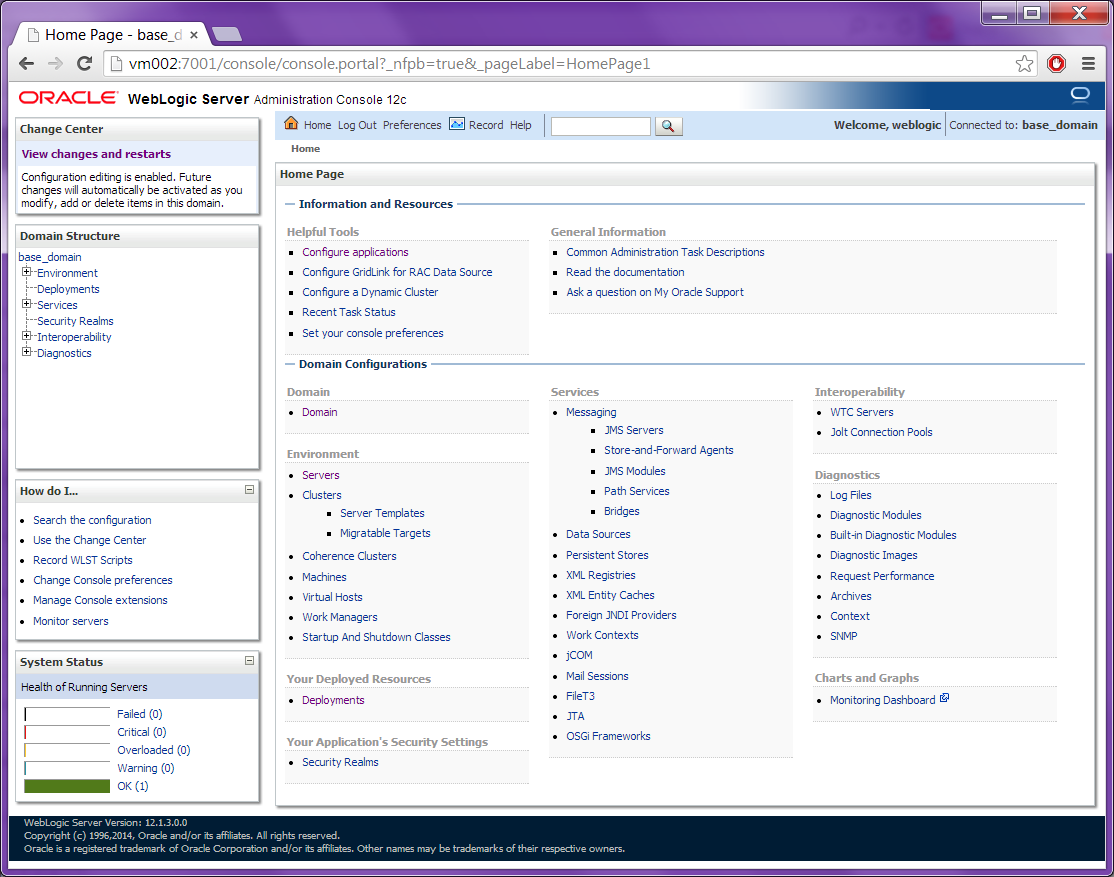
Task: Expand the Diagnostics tree node
Action: click(26, 351)
